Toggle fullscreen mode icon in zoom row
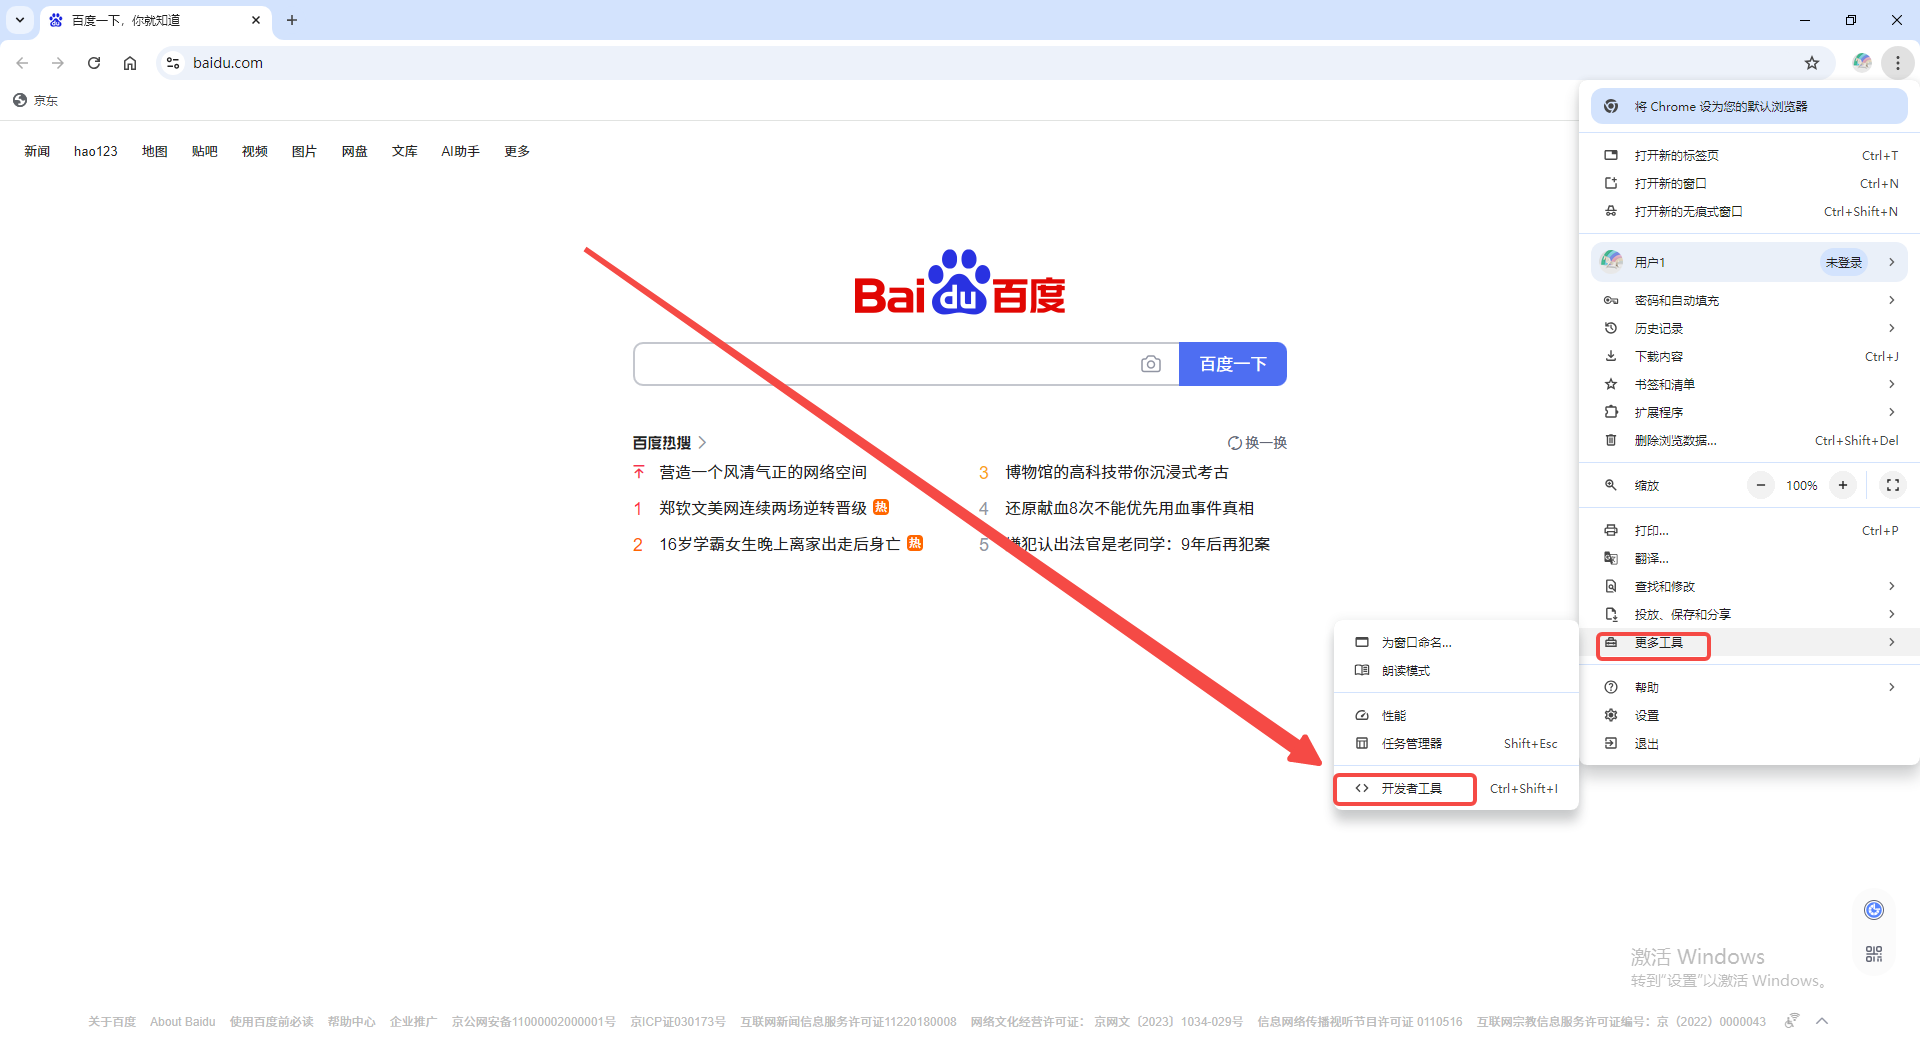 pos(1893,485)
